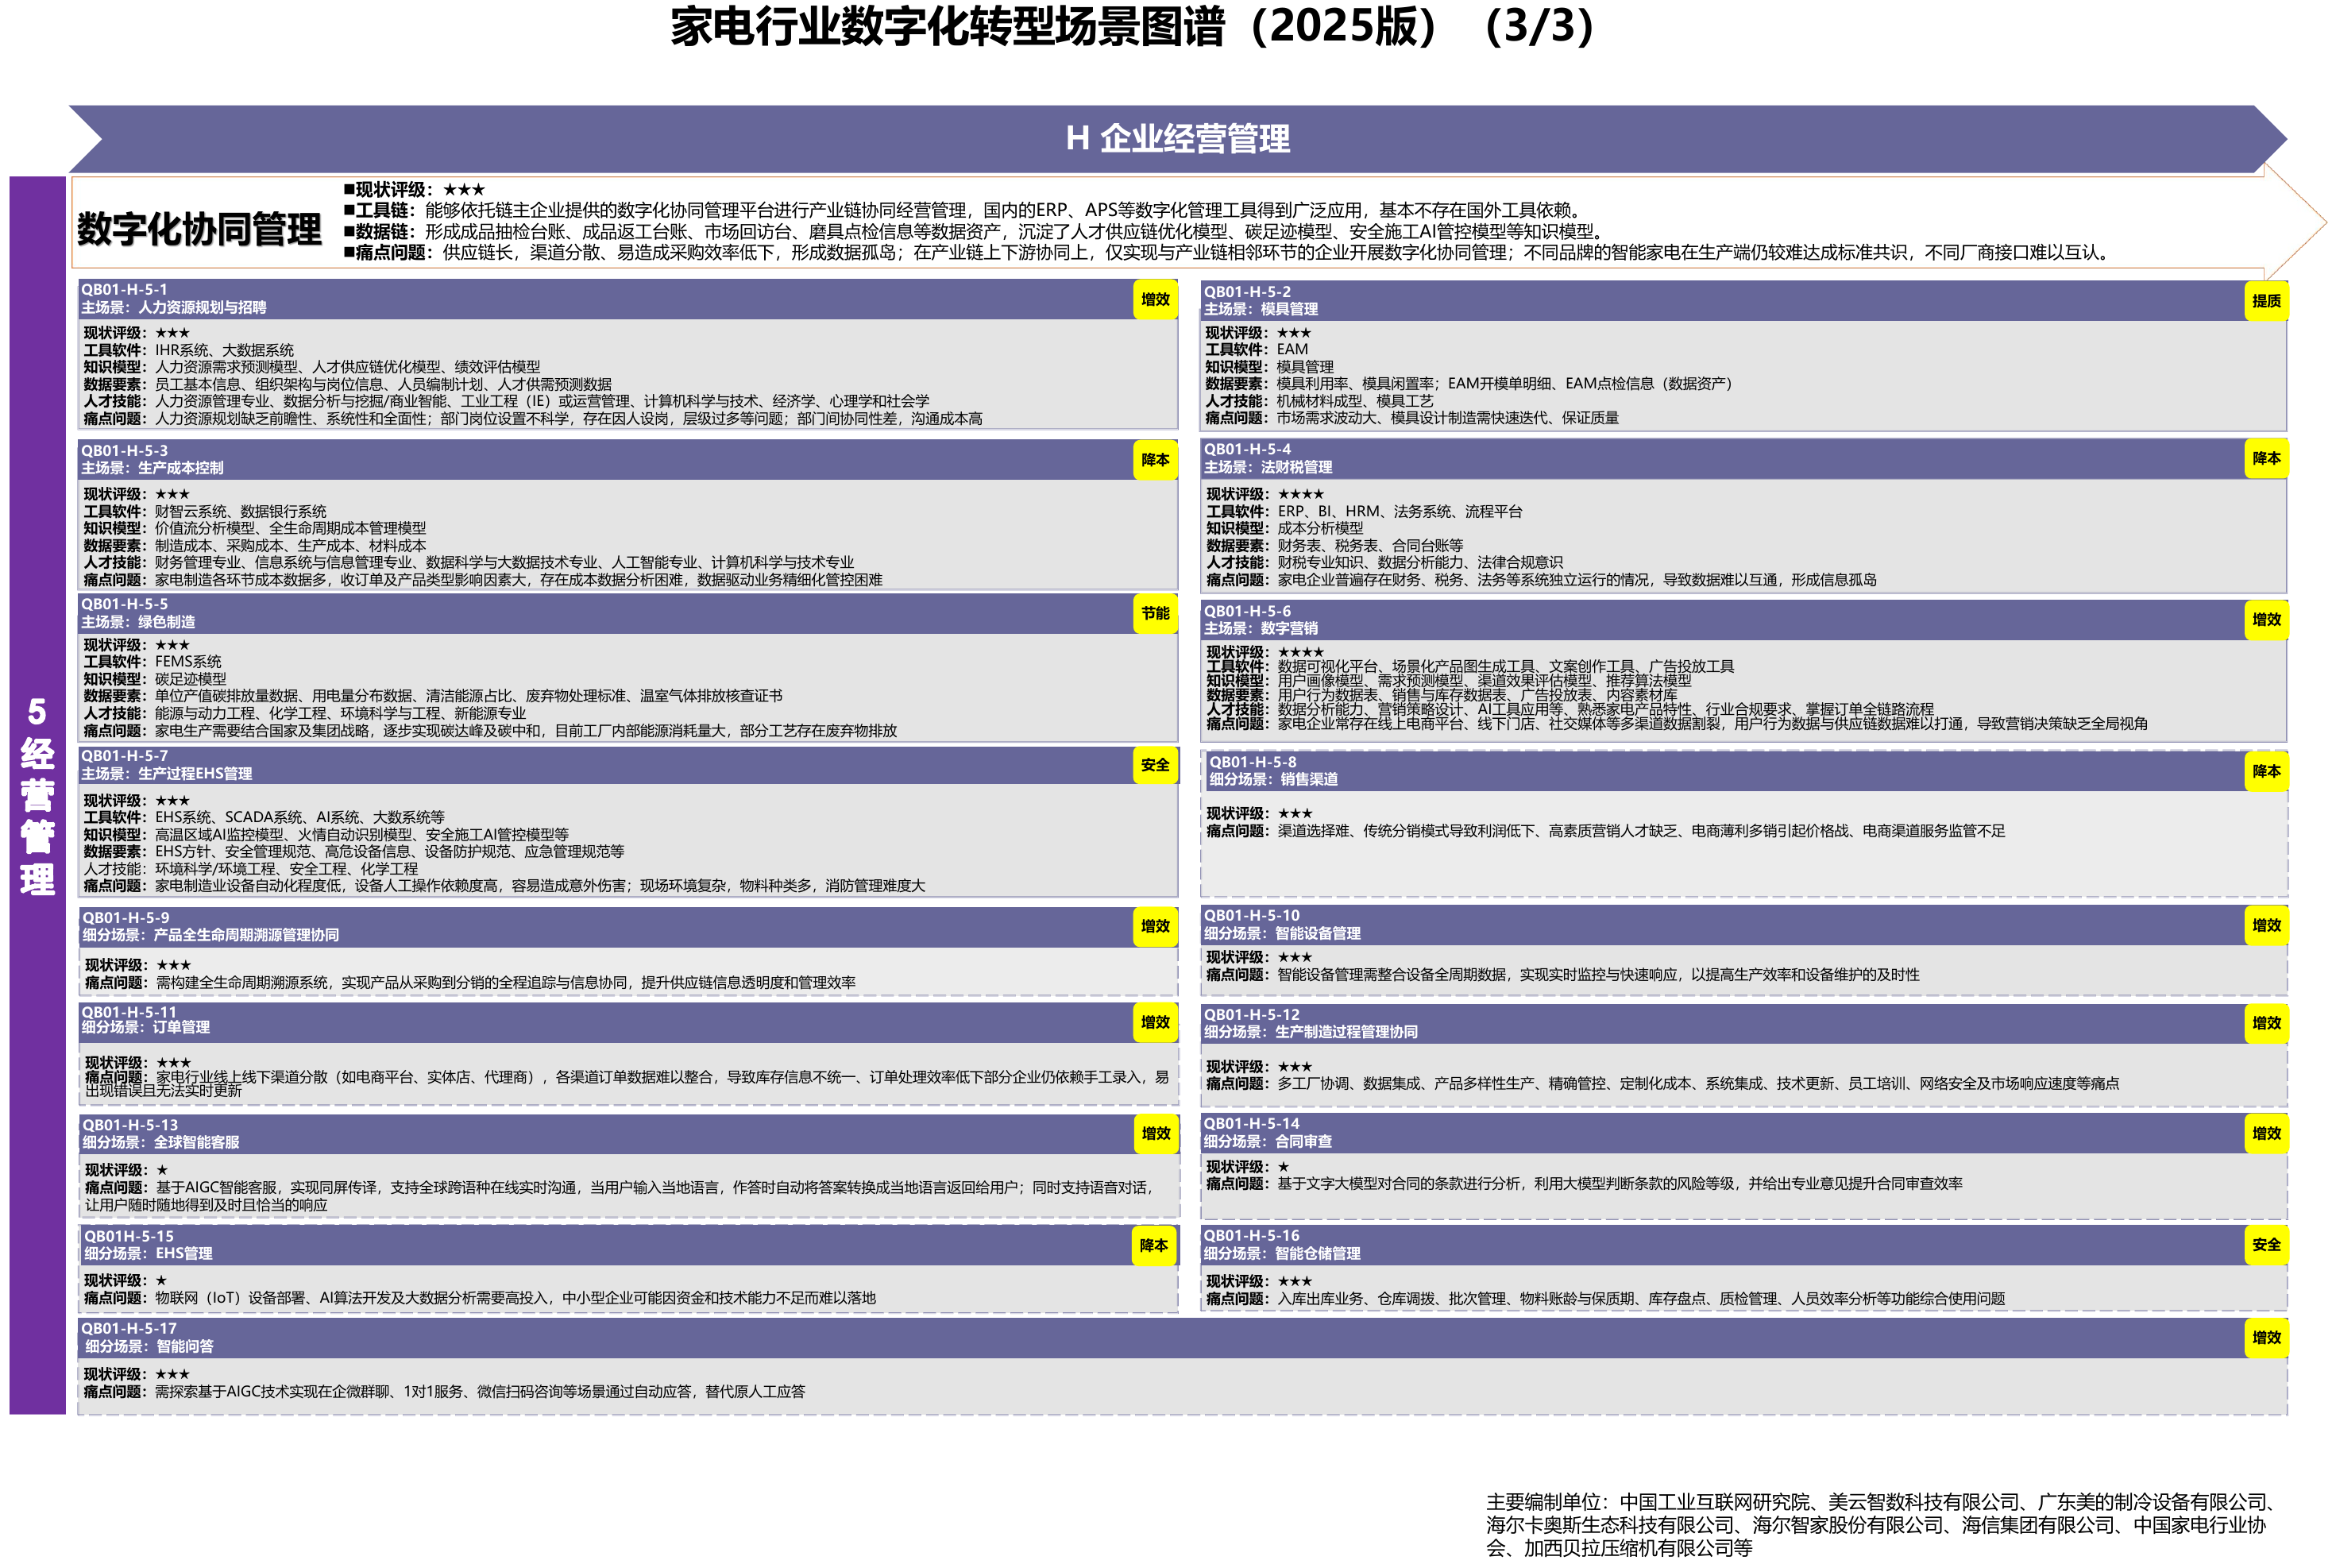Click 增效 tag on 订单管理 card
This screenshot has width=2336, height=1568.
[x=1155, y=1022]
